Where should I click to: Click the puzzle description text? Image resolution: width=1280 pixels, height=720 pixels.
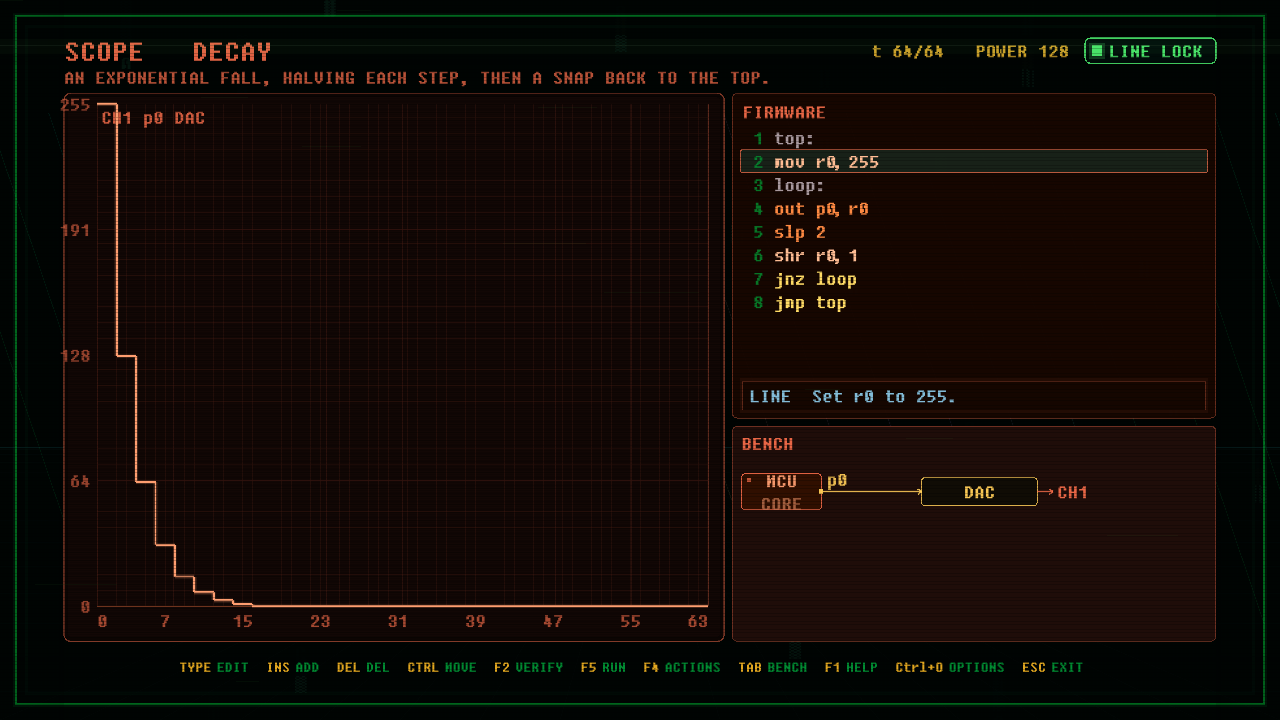click(x=417, y=78)
